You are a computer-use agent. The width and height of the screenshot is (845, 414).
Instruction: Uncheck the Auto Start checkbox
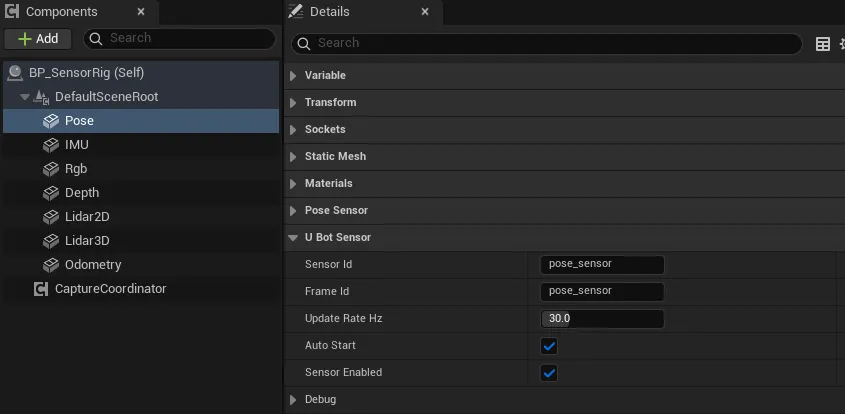pos(549,346)
